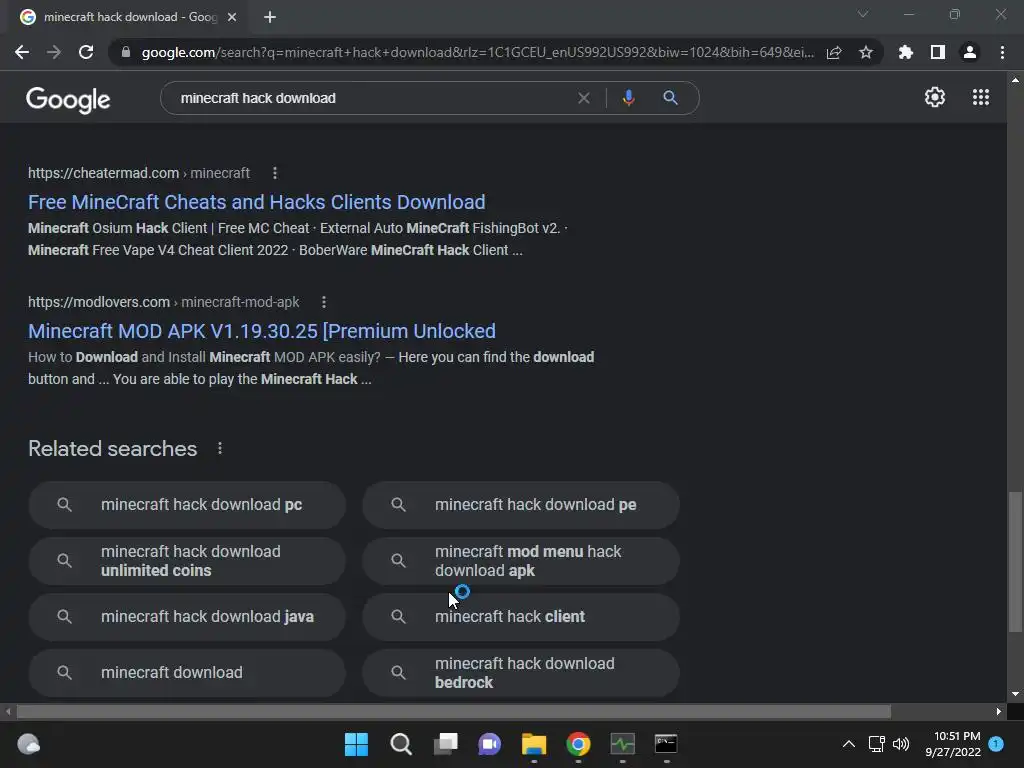Image resolution: width=1024 pixels, height=768 pixels.
Task: Show hidden system tray icons
Action: [x=848, y=744]
